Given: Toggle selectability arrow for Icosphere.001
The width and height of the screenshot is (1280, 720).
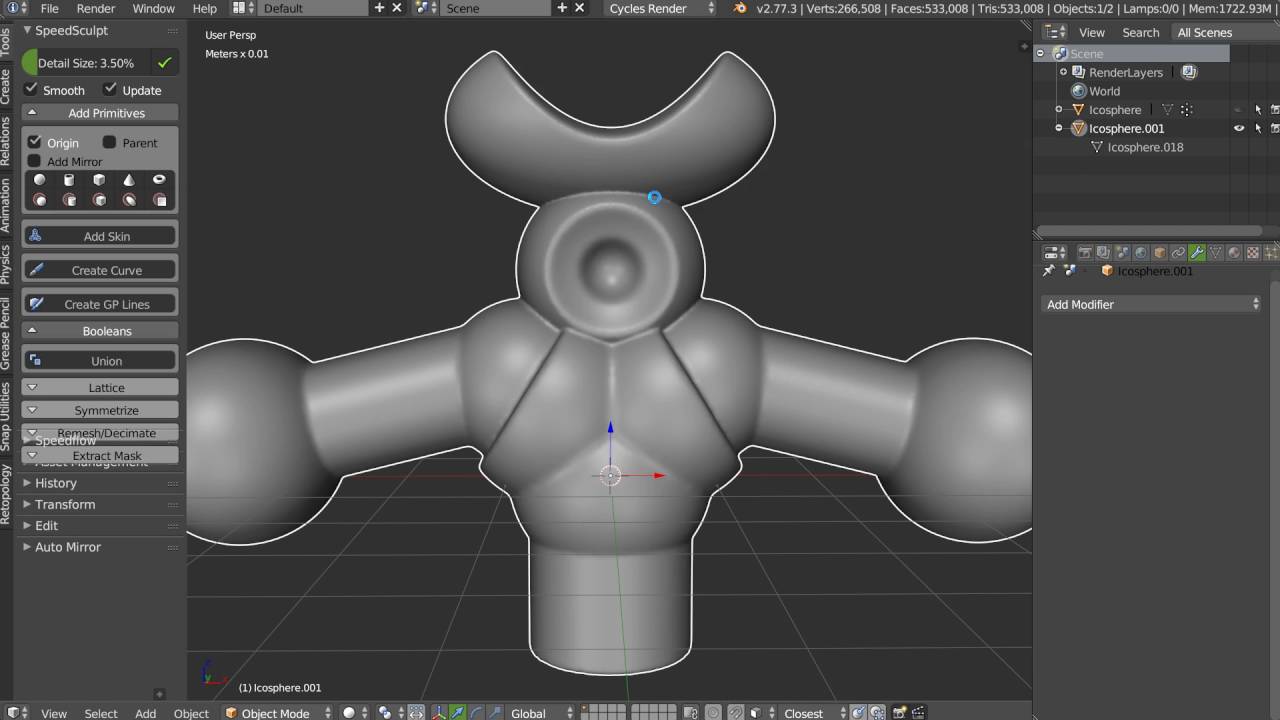Looking at the screenshot, I should click(x=1258, y=128).
